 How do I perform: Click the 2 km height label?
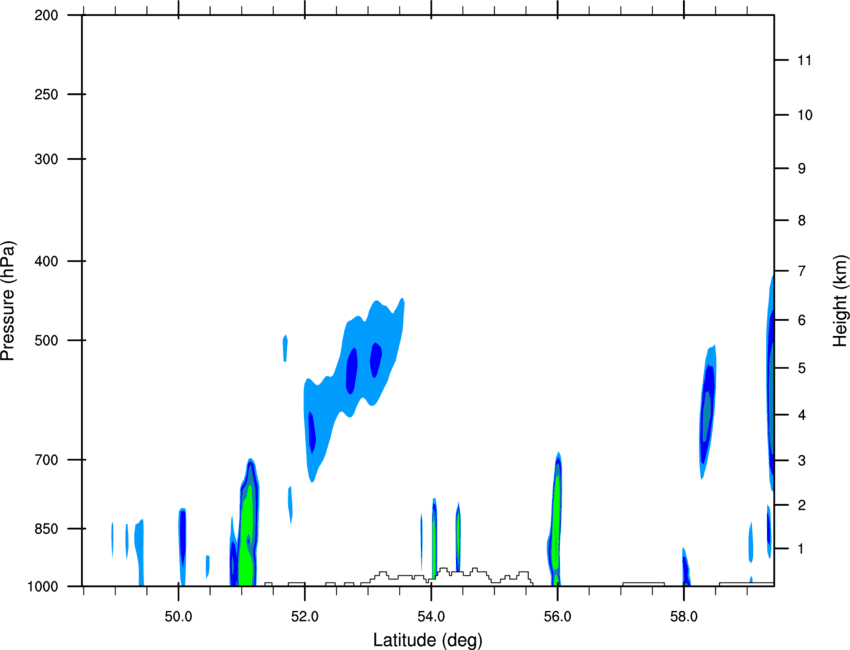coord(802,505)
